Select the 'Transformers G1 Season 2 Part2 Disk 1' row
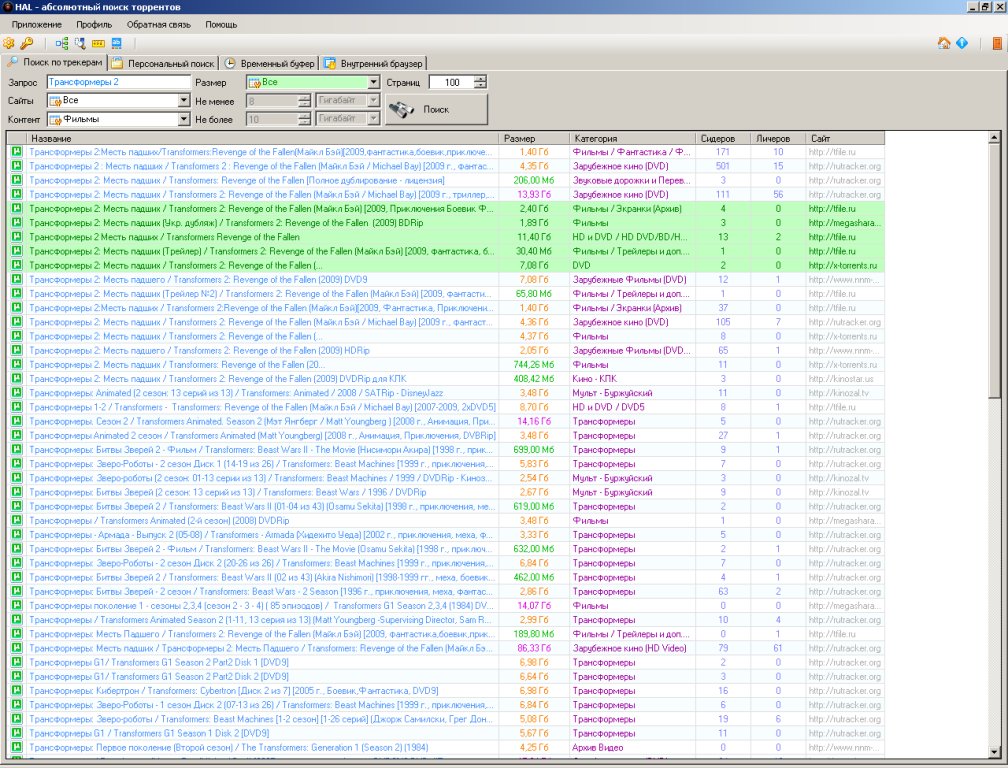Screen dimensions: 1008x768 [x=447, y=663]
